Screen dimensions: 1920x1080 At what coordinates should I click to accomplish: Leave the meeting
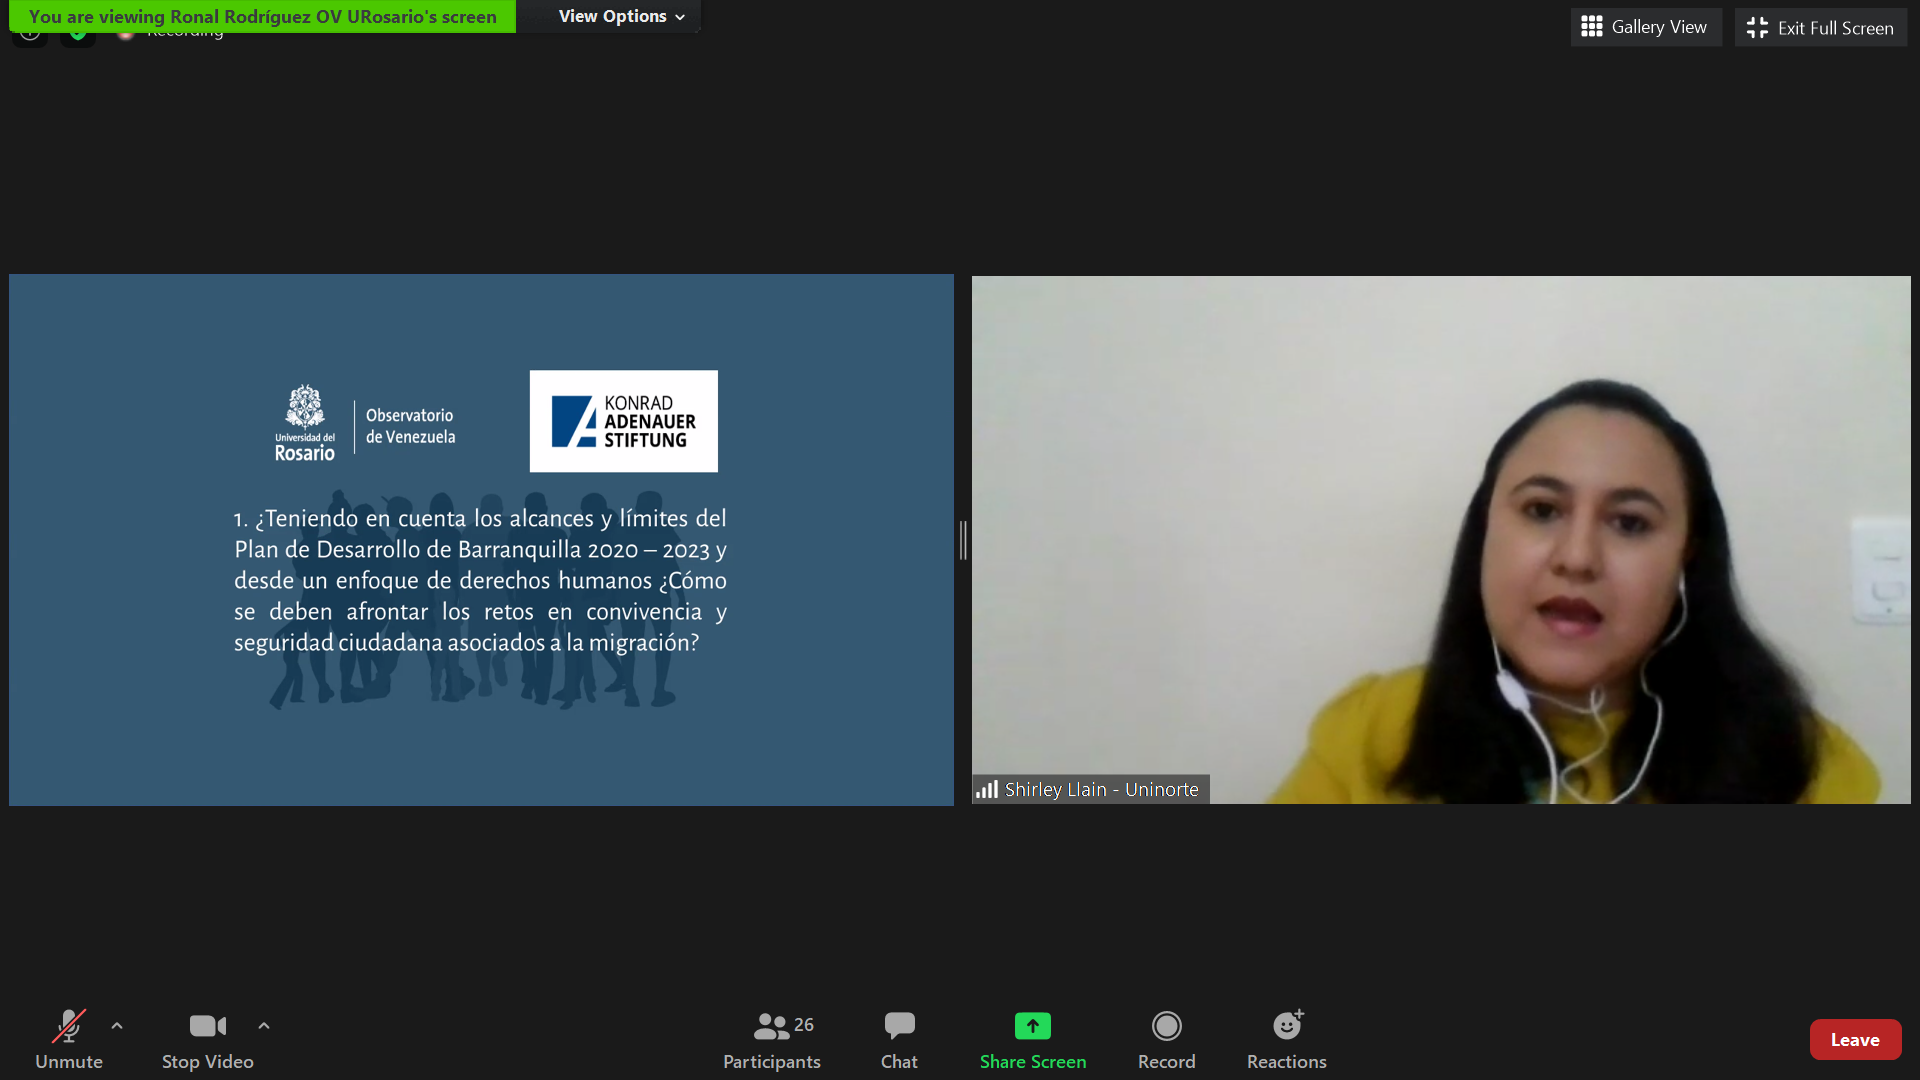[1854, 1040]
